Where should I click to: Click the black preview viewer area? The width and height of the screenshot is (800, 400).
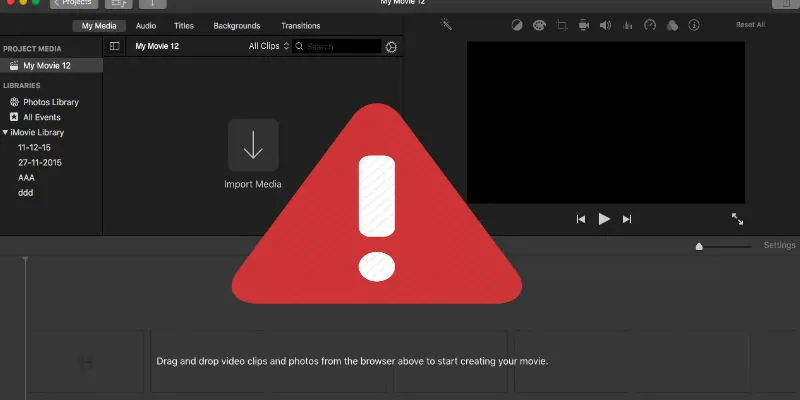pyautogui.click(x=606, y=122)
